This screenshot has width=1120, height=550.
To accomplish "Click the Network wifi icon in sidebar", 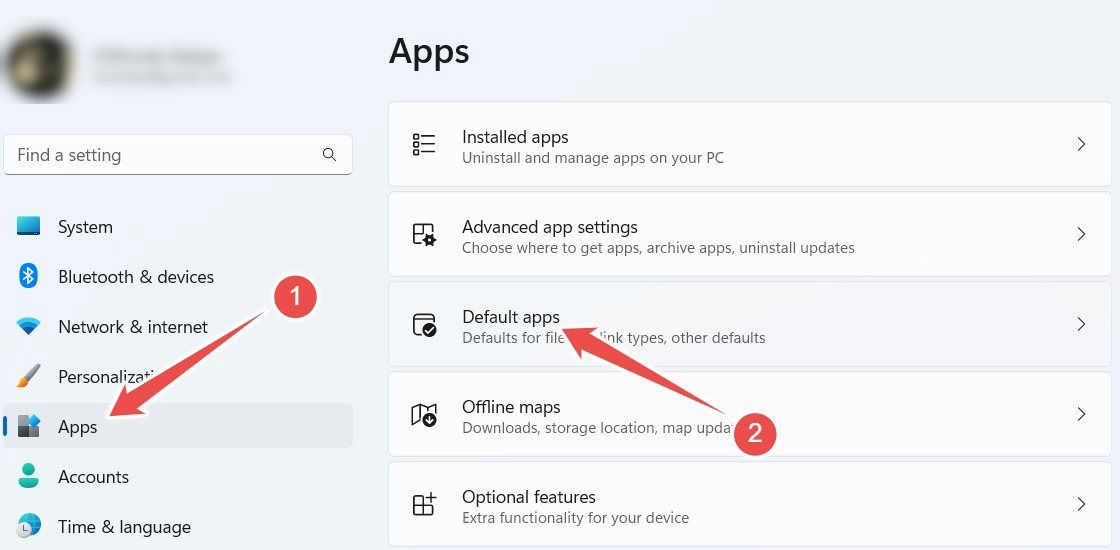I will [x=29, y=326].
